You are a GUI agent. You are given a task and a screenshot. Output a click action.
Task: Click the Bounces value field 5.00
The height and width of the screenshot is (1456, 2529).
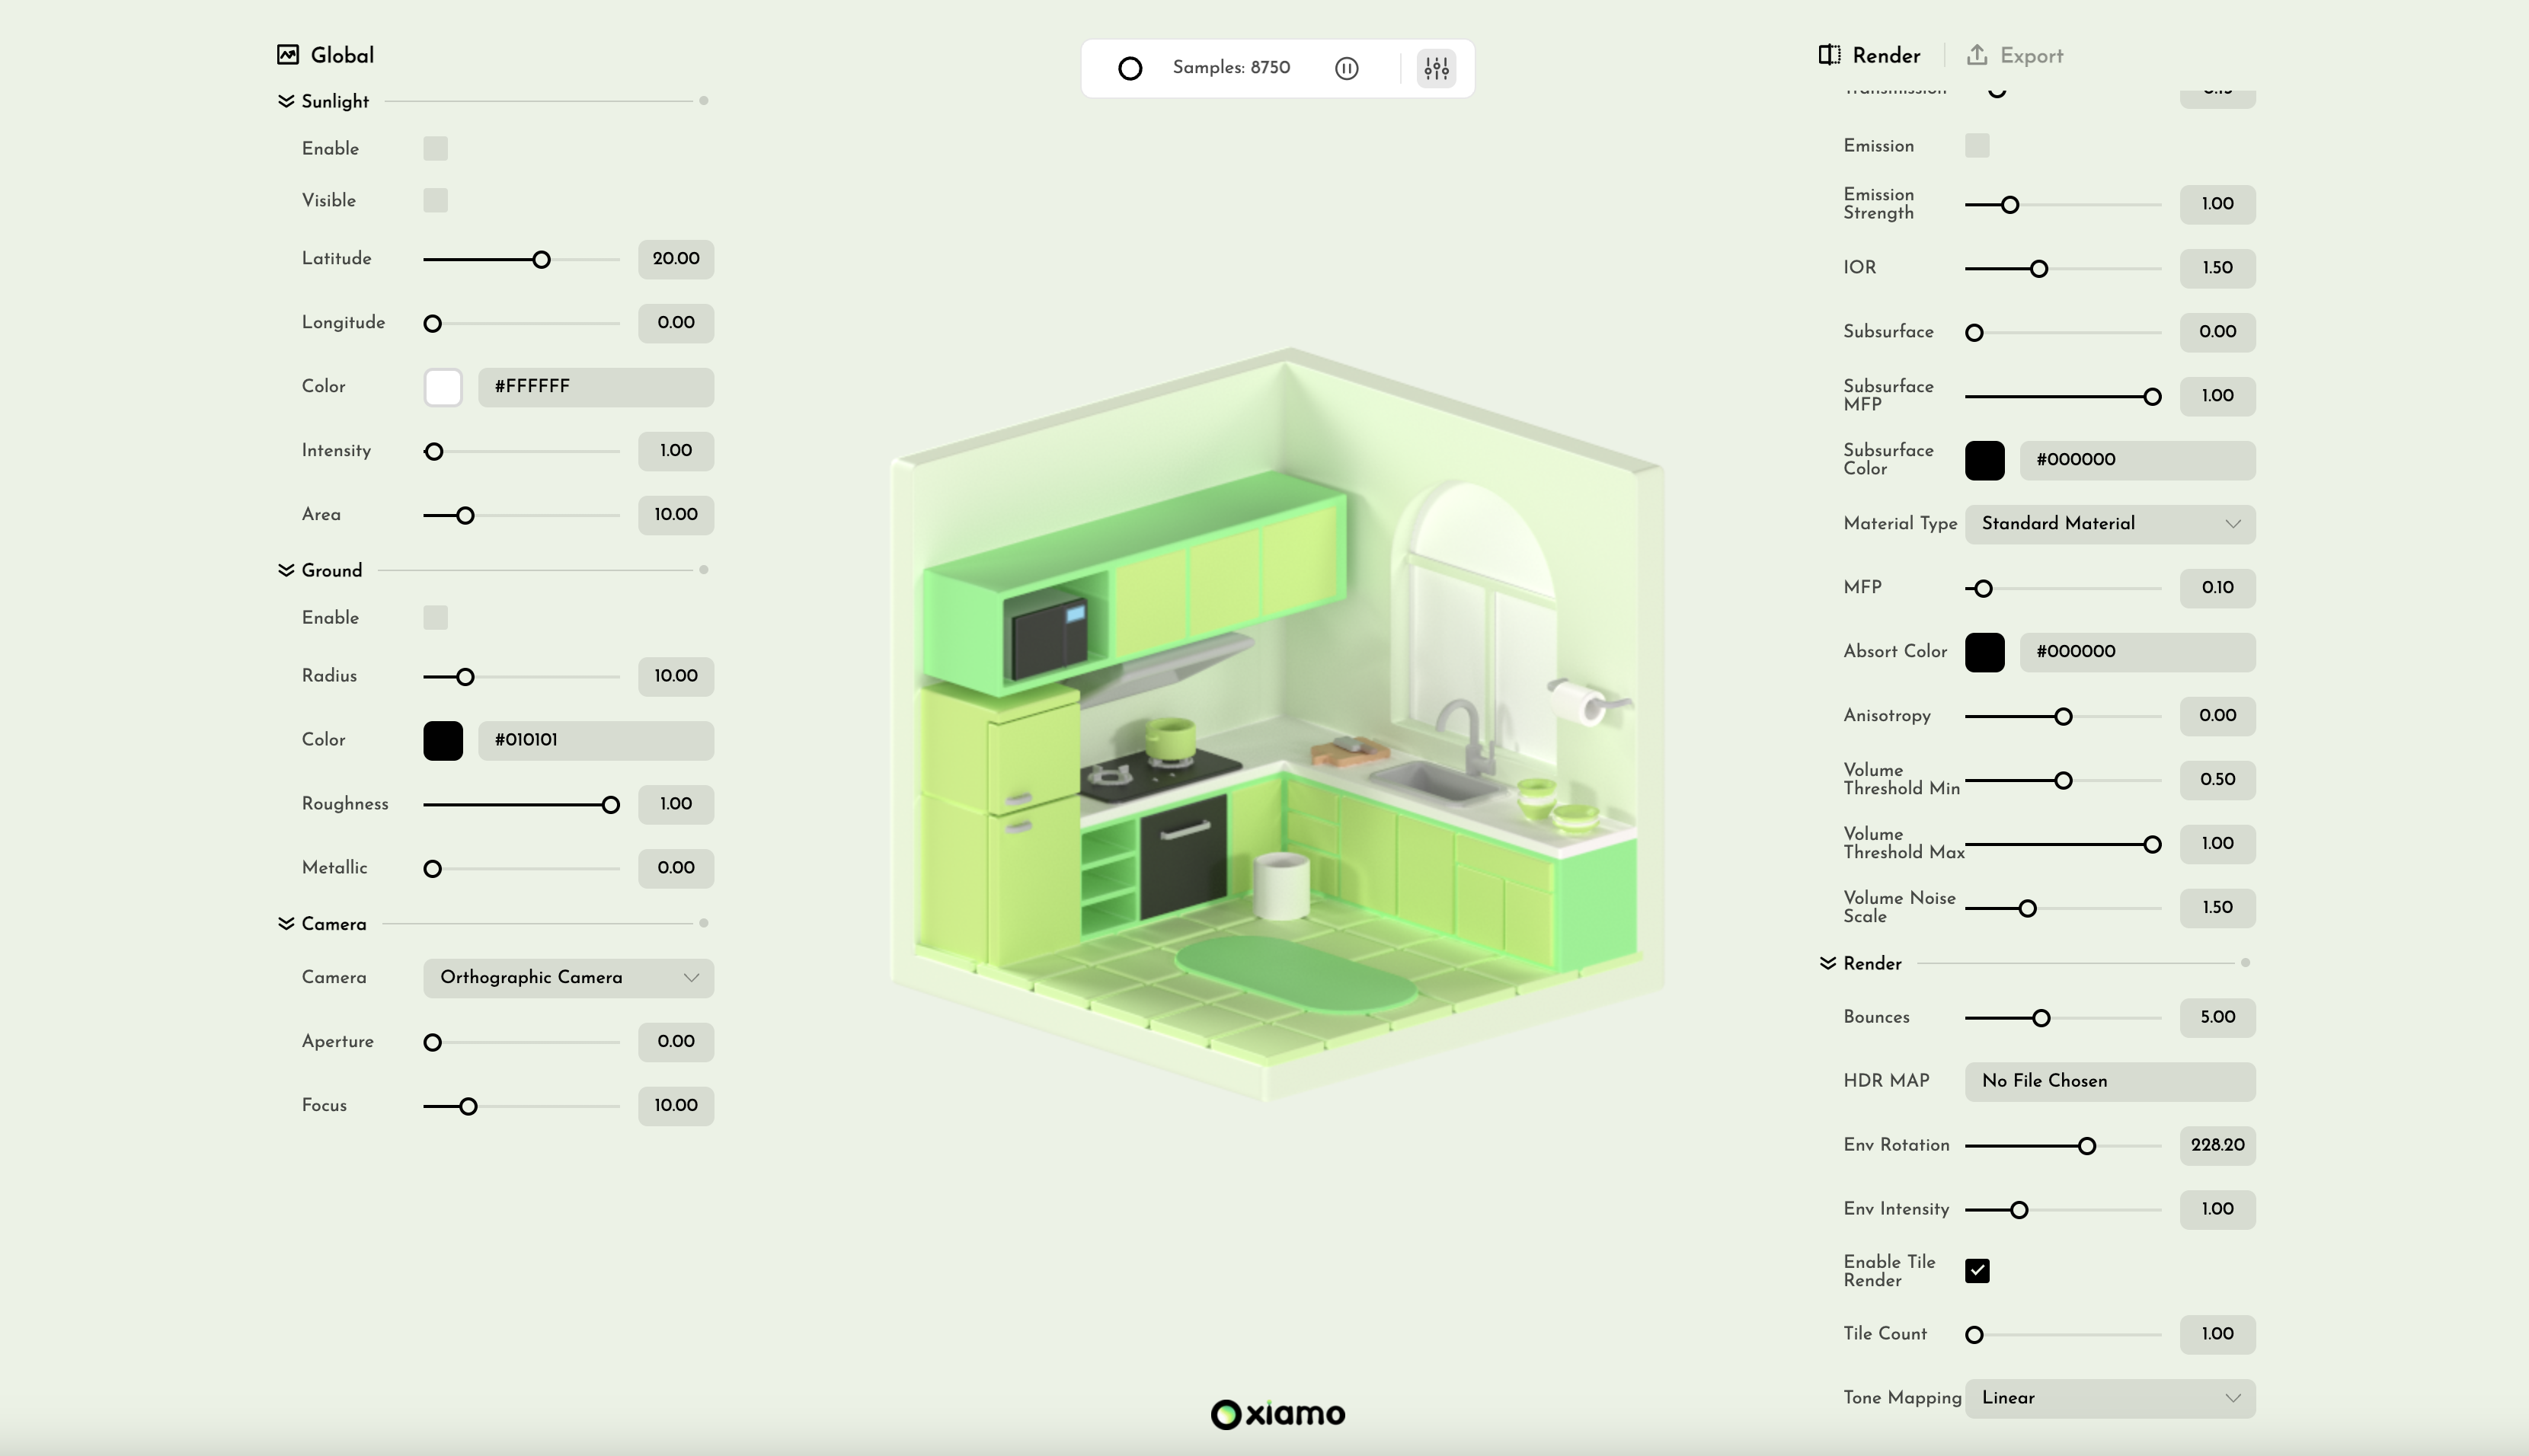click(2217, 1017)
